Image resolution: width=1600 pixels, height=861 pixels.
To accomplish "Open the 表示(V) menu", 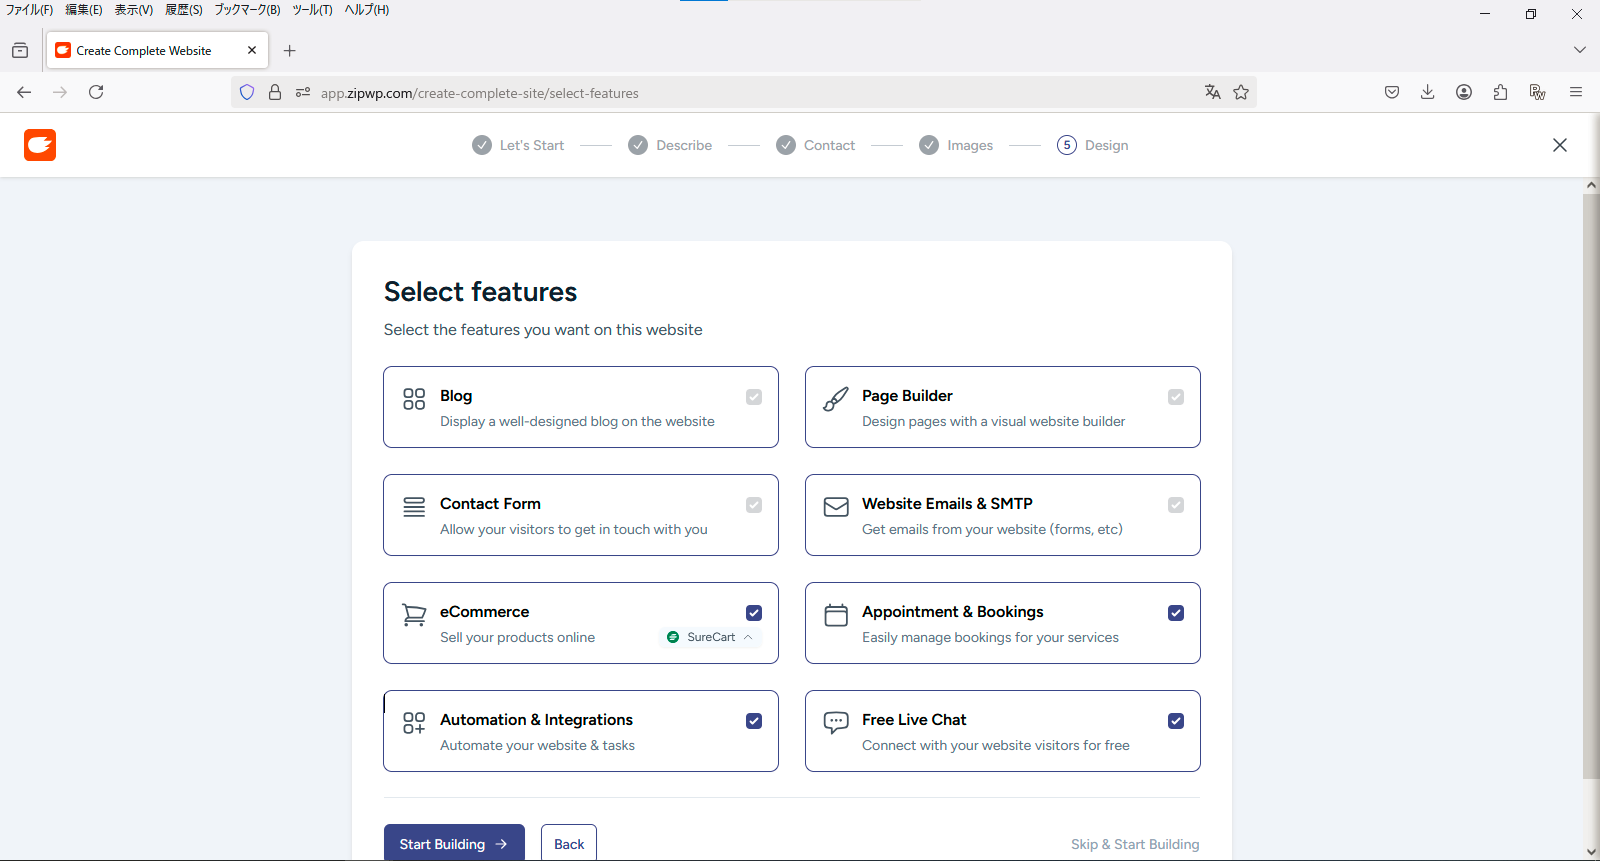I will click(x=134, y=10).
